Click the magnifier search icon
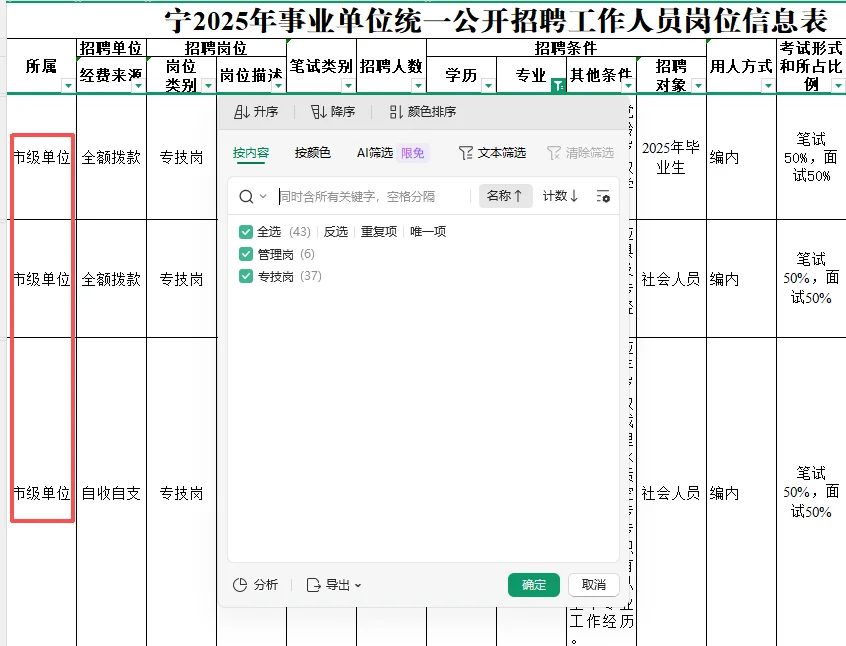This screenshot has width=846, height=646. [244, 196]
